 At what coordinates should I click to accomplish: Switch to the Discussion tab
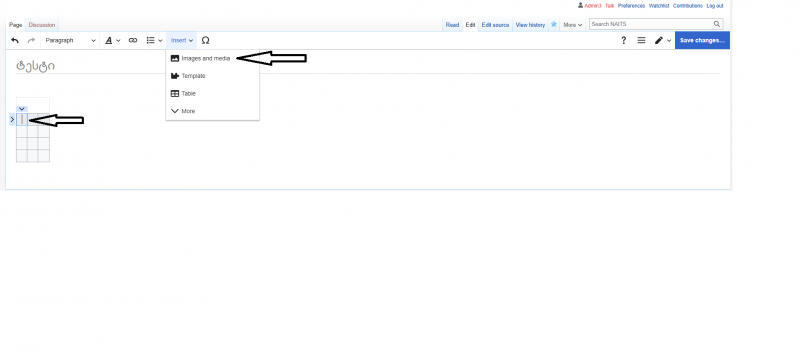tap(42, 25)
